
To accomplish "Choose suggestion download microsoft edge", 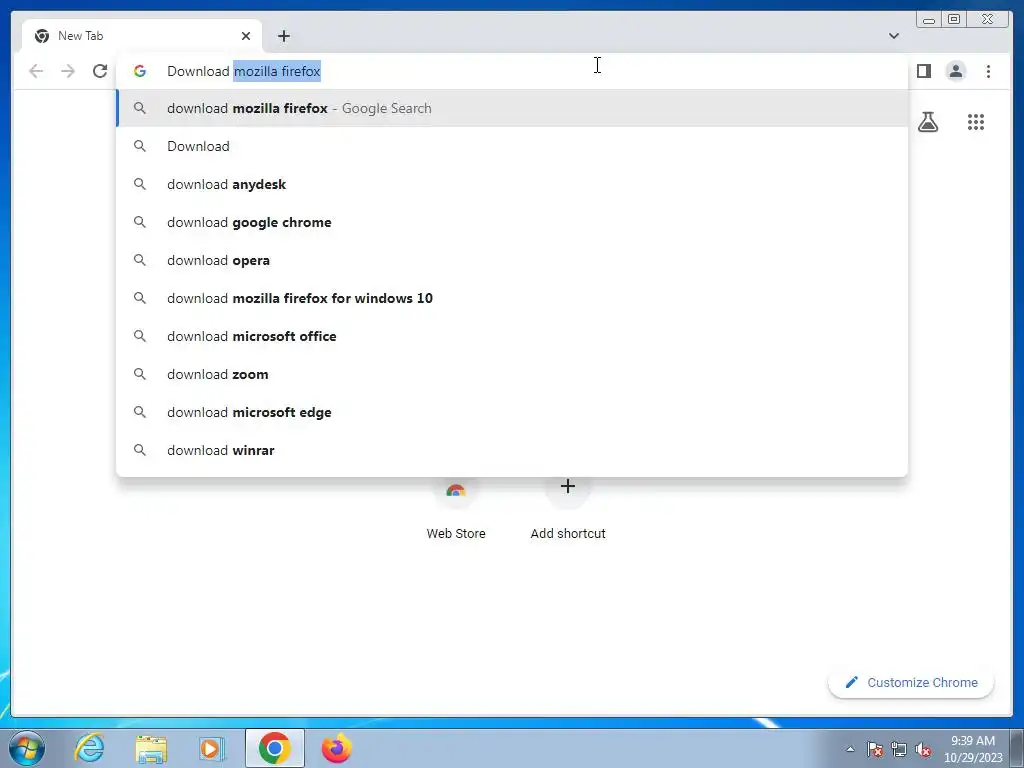I will point(512,412).
